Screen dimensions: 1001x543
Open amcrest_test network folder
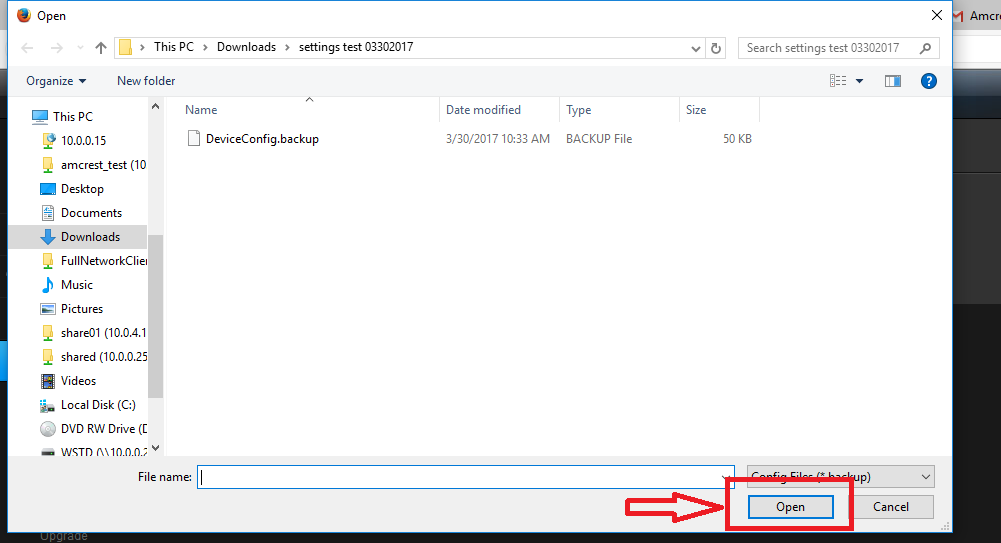103,165
